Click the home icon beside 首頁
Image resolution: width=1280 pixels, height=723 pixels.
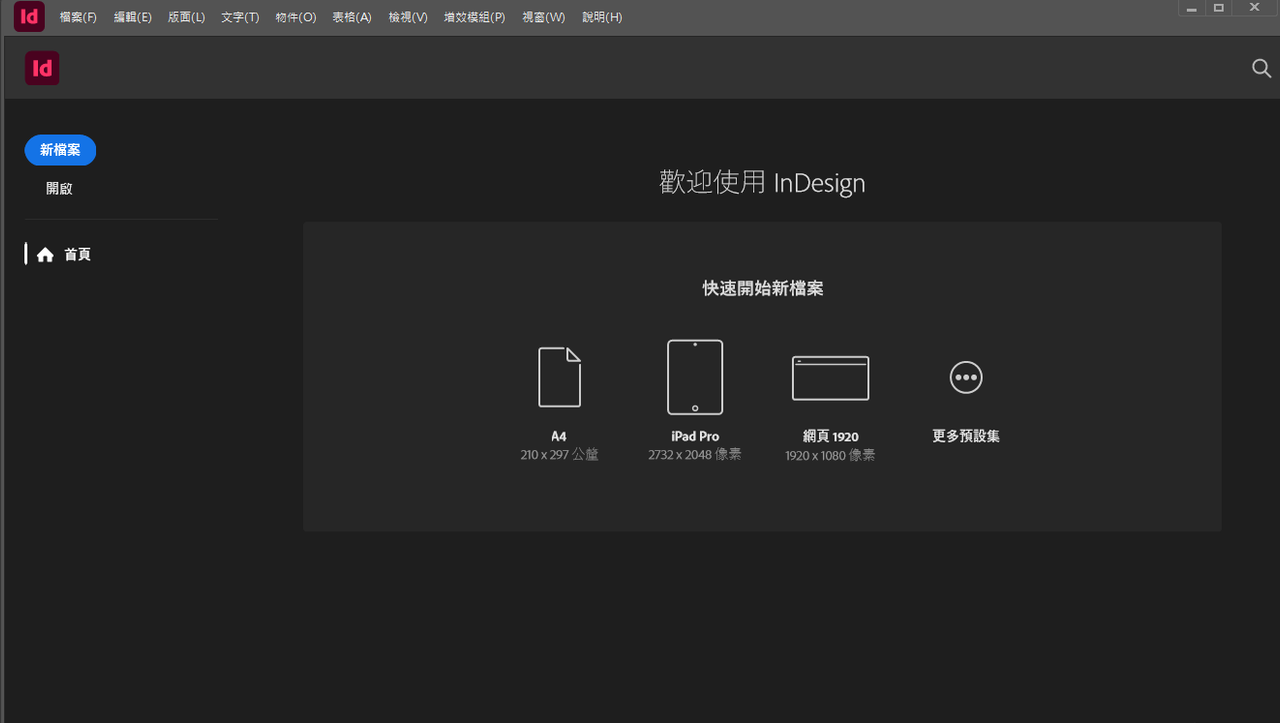click(45, 255)
